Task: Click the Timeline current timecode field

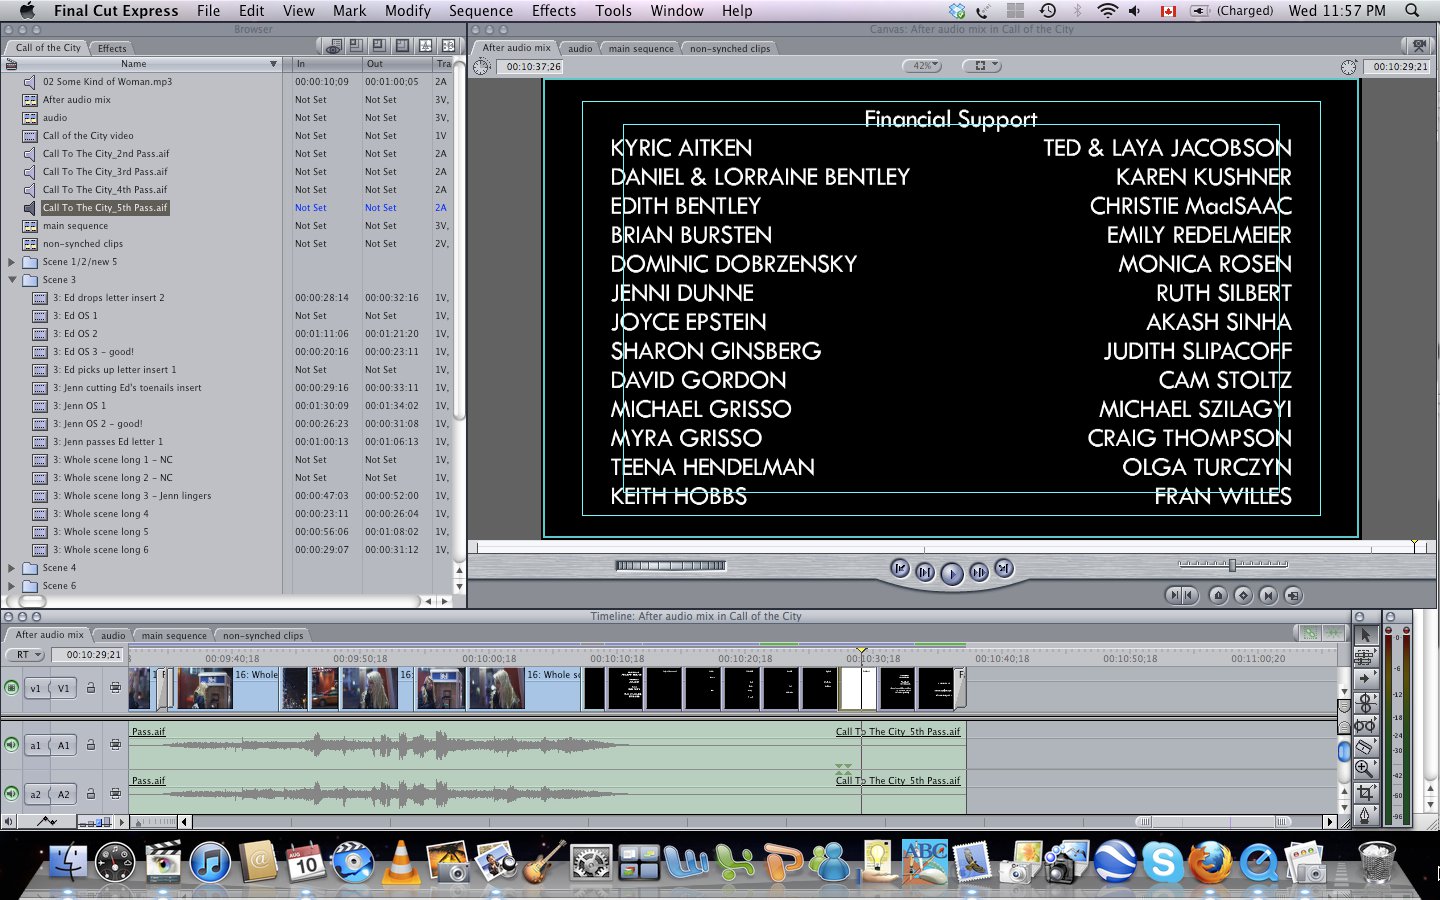Action: (x=87, y=655)
